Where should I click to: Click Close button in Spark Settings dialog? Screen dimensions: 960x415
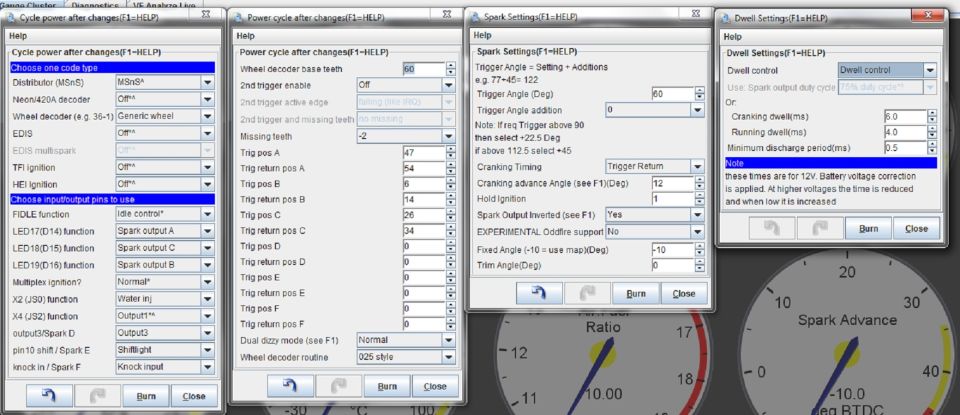(x=684, y=293)
